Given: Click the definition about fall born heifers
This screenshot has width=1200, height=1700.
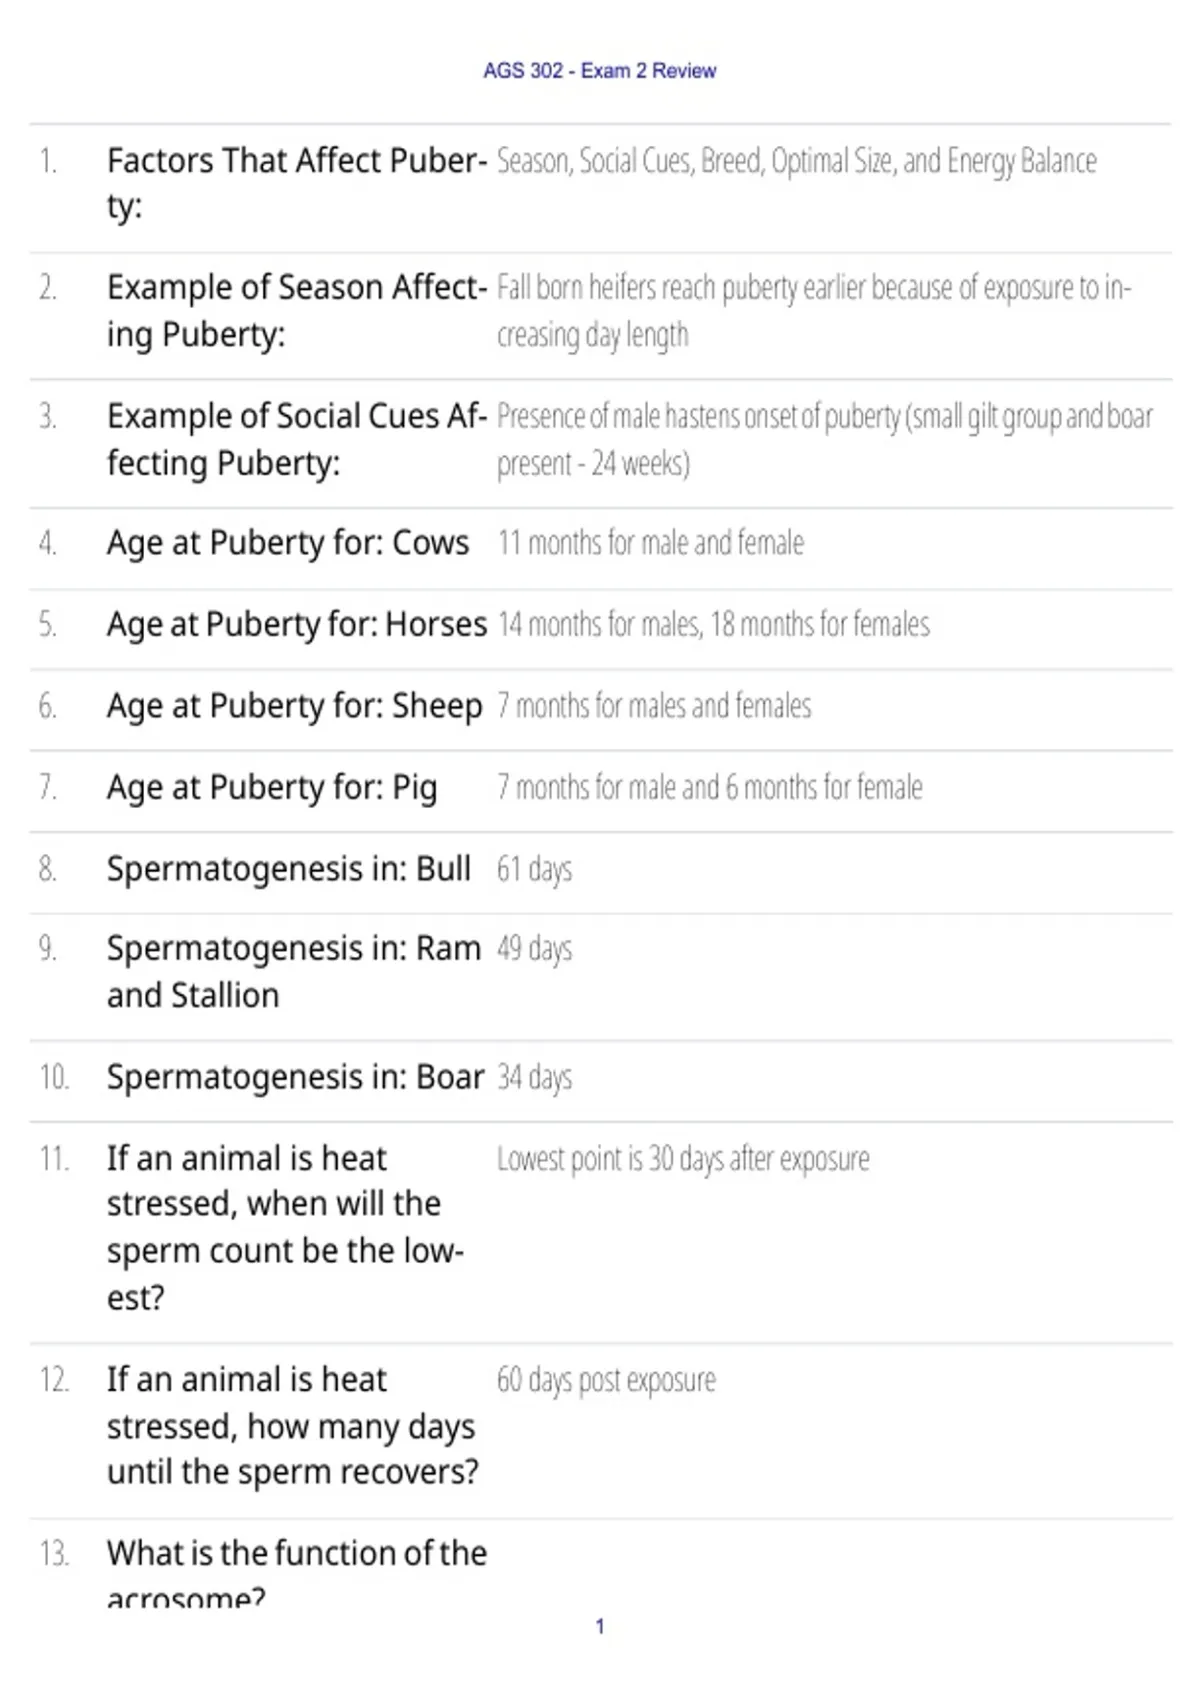Looking at the screenshot, I should [814, 311].
